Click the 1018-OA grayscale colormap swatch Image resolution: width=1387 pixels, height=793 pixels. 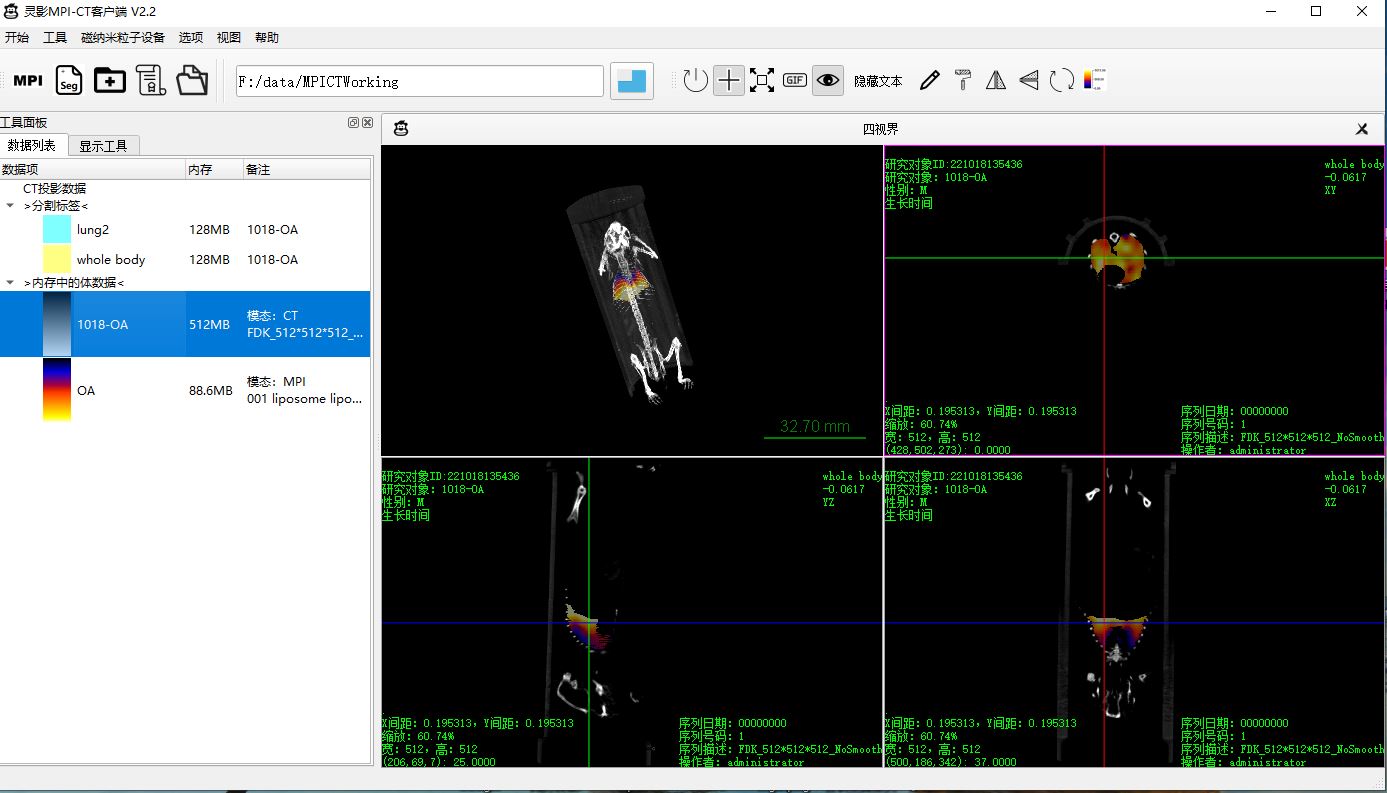pyautogui.click(x=57, y=324)
